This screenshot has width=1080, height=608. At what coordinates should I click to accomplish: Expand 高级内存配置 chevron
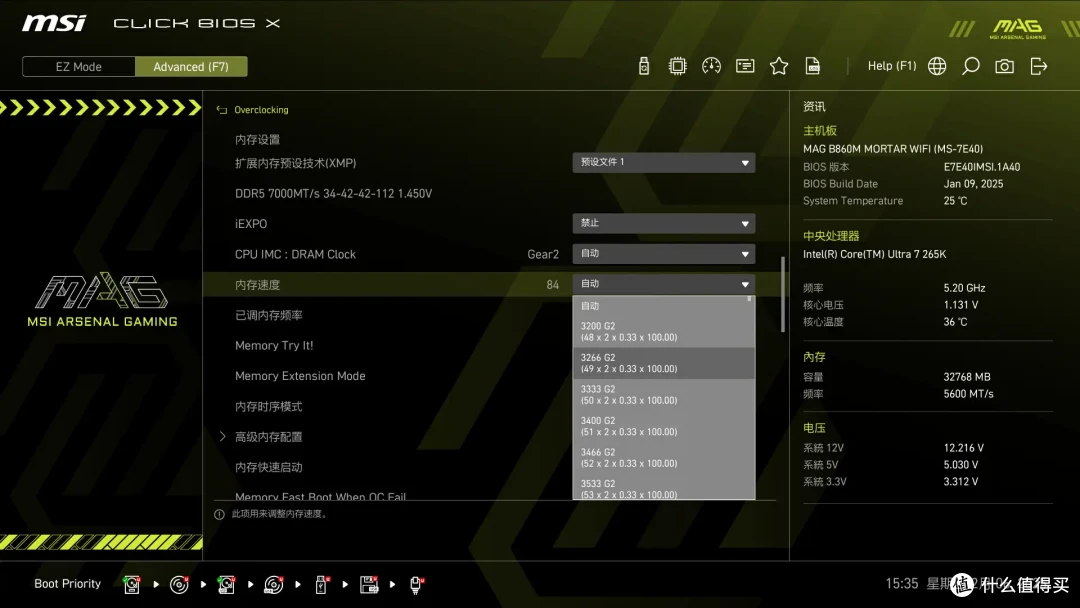(222, 437)
